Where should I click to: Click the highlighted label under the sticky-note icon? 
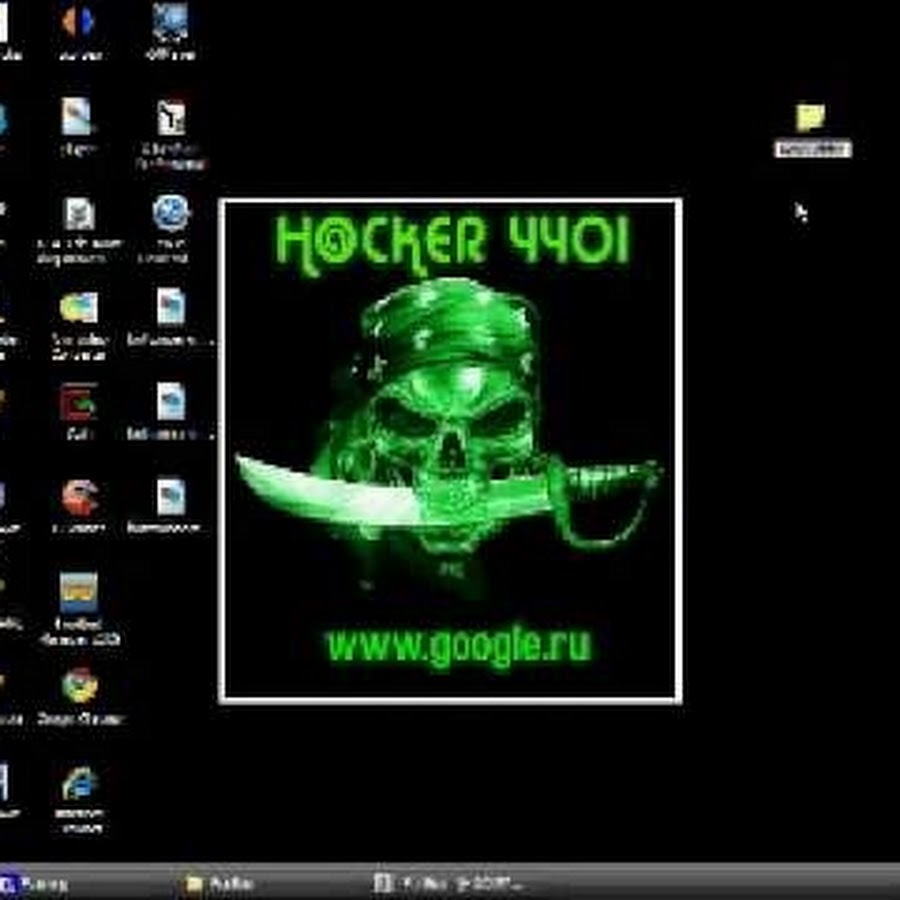[813, 150]
